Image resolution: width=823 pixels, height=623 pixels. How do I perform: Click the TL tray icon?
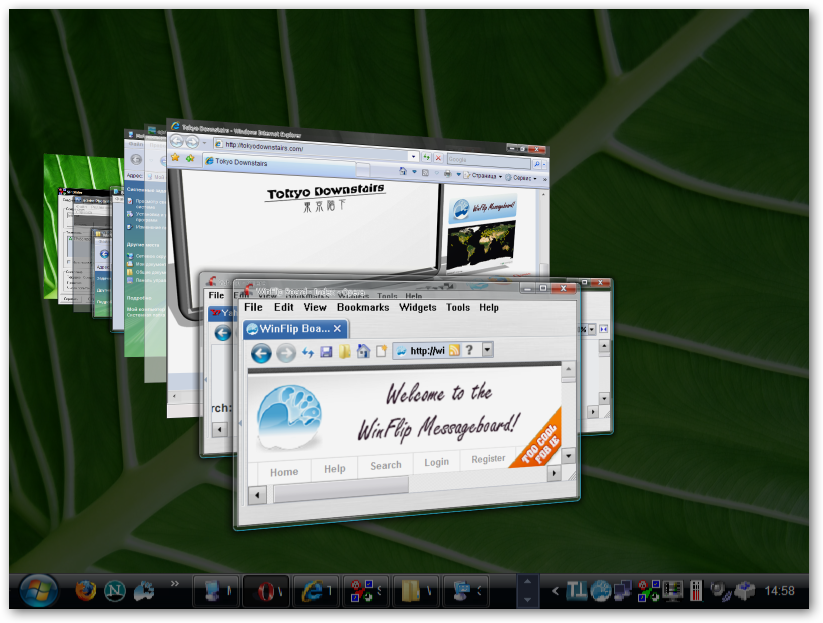point(576,592)
